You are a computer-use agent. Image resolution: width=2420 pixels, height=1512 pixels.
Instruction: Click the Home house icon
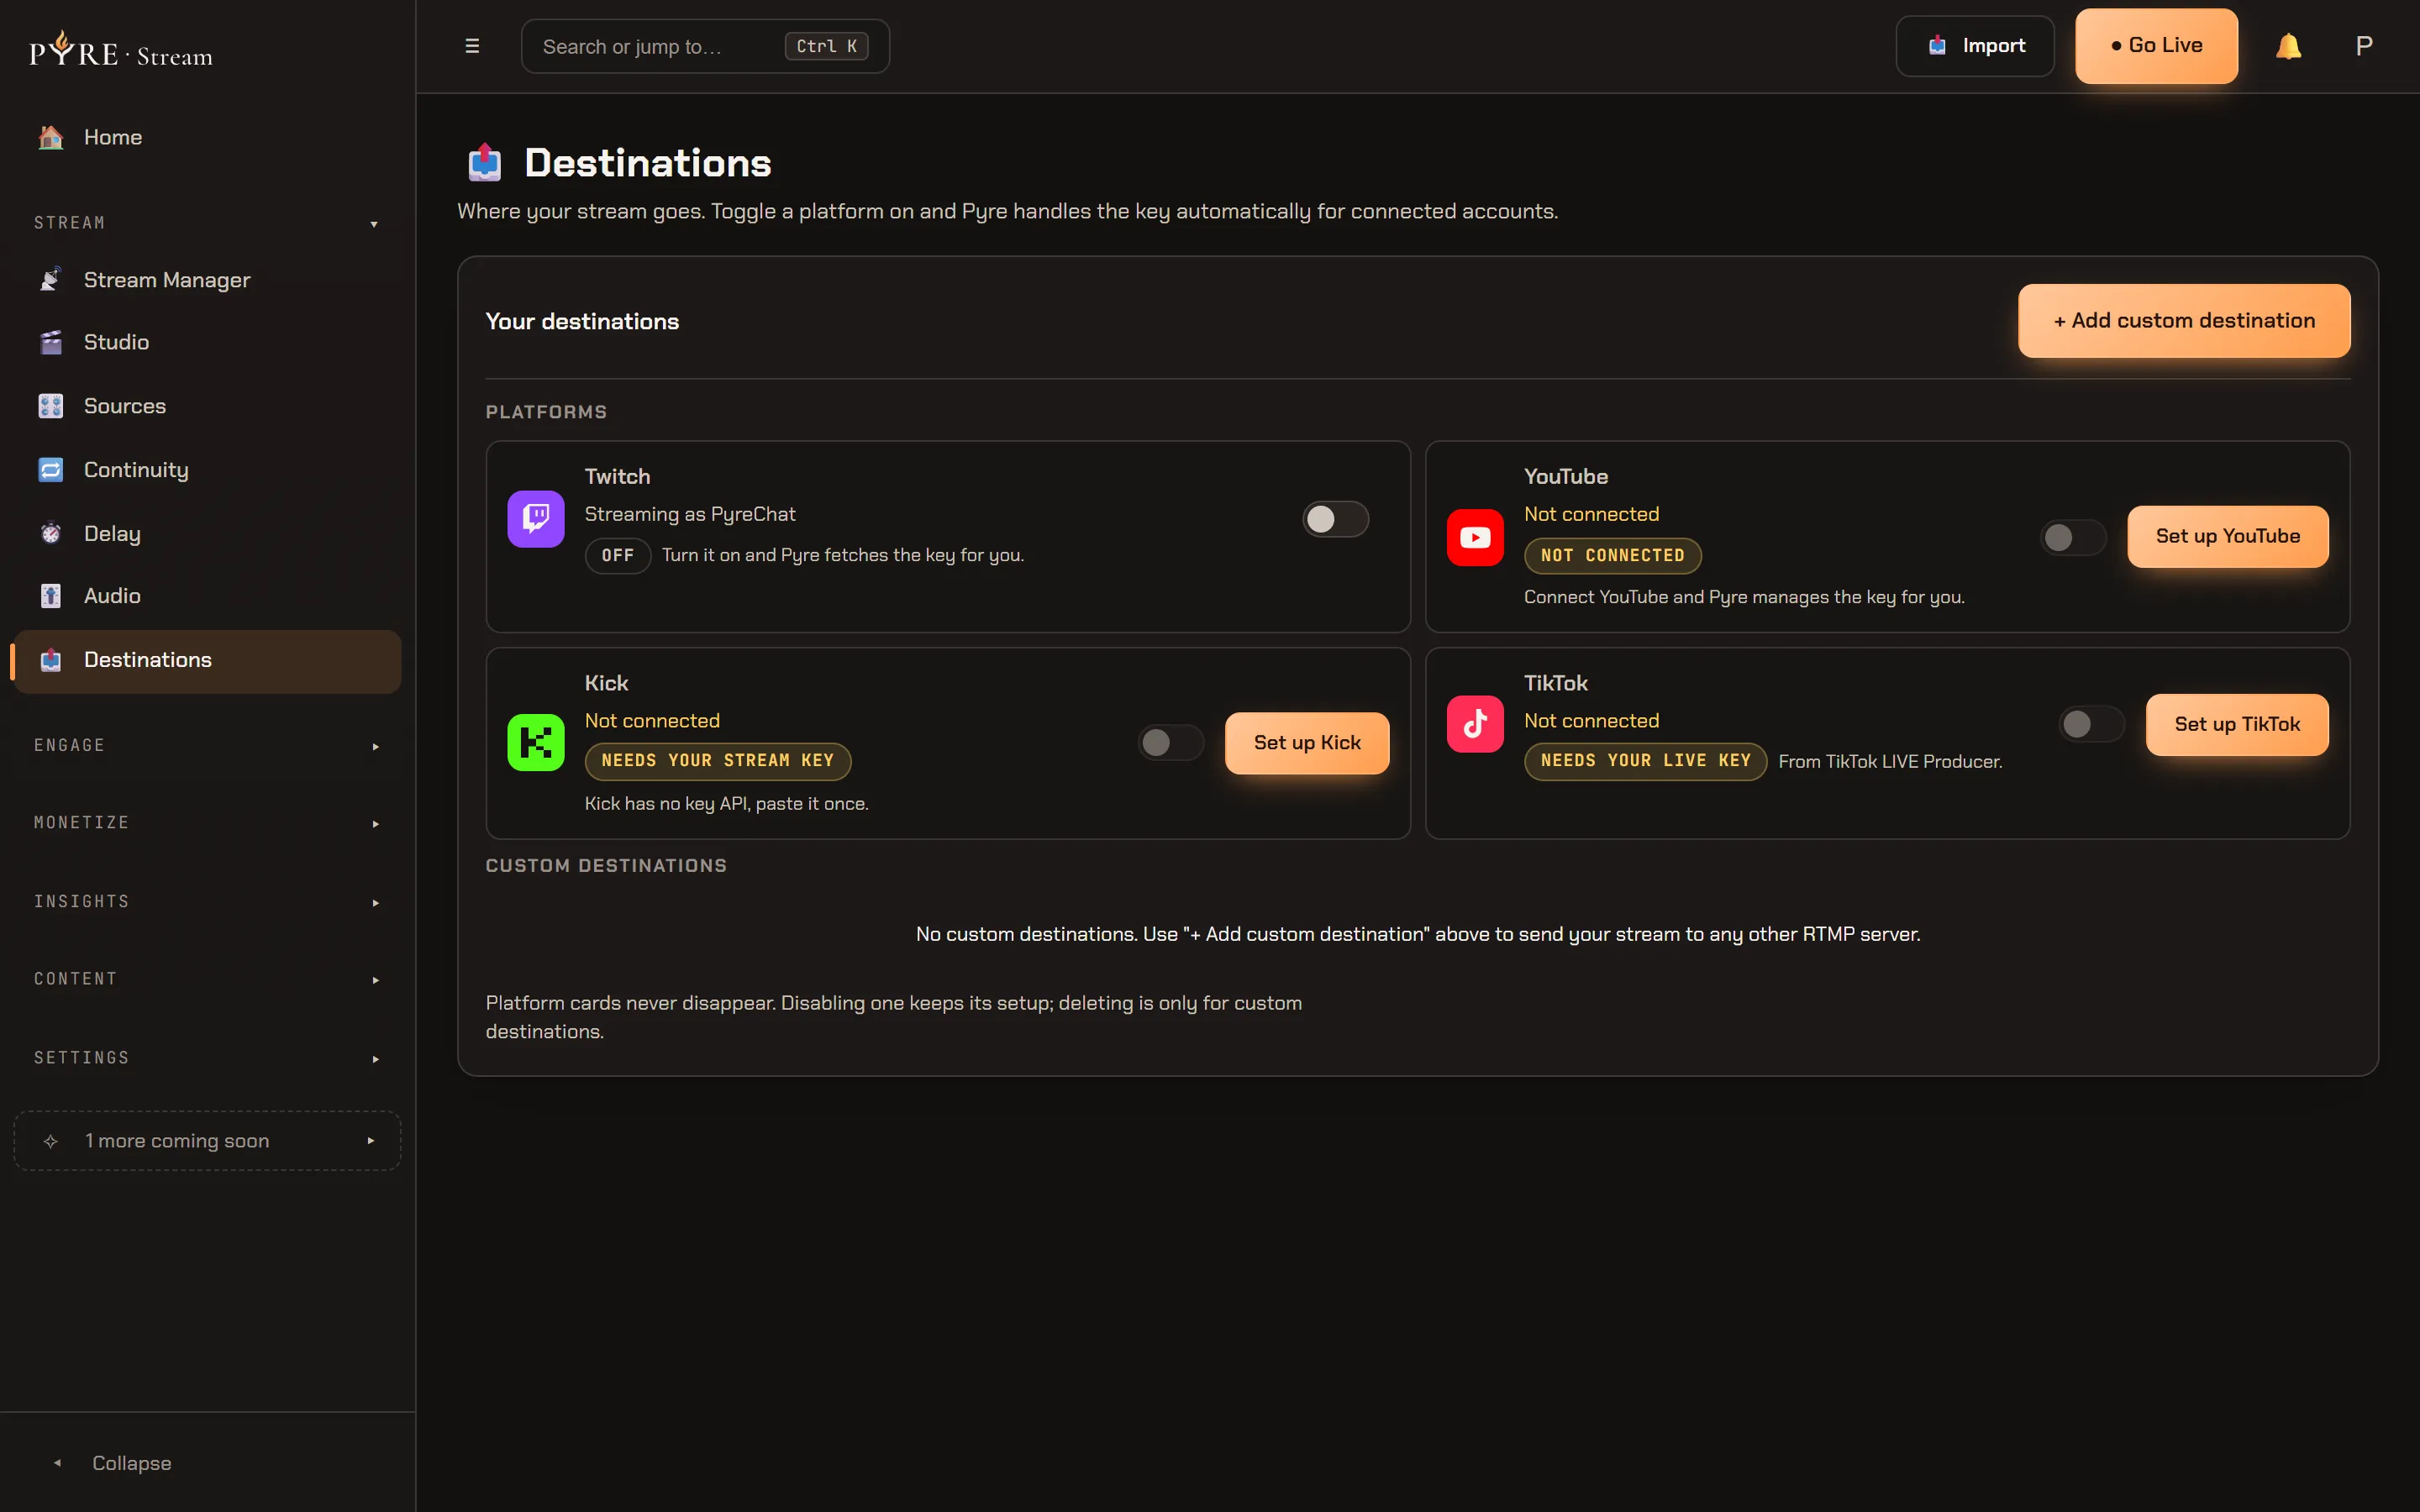[x=51, y=137]
